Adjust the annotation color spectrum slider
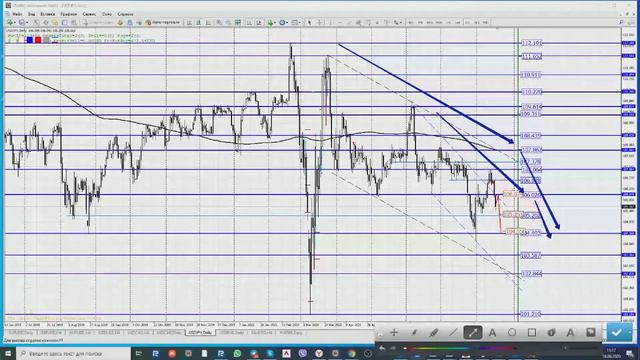 tap(459, 348)
